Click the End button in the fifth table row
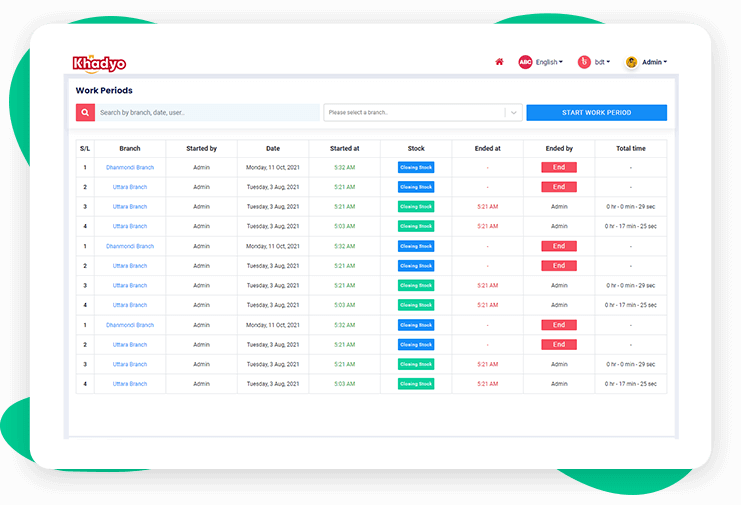The image size is (741, 505). [559, 246]
